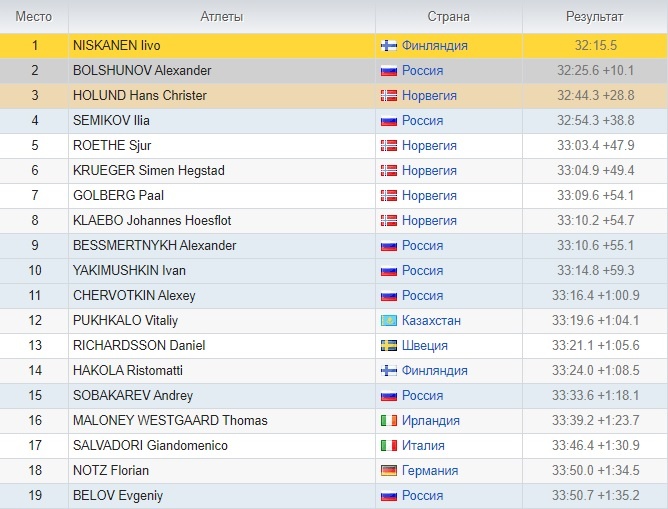Image resolution: width=668 pixels, height=509 pixels.
Task: Open the Ирландия country link
Action: [431, 421]
